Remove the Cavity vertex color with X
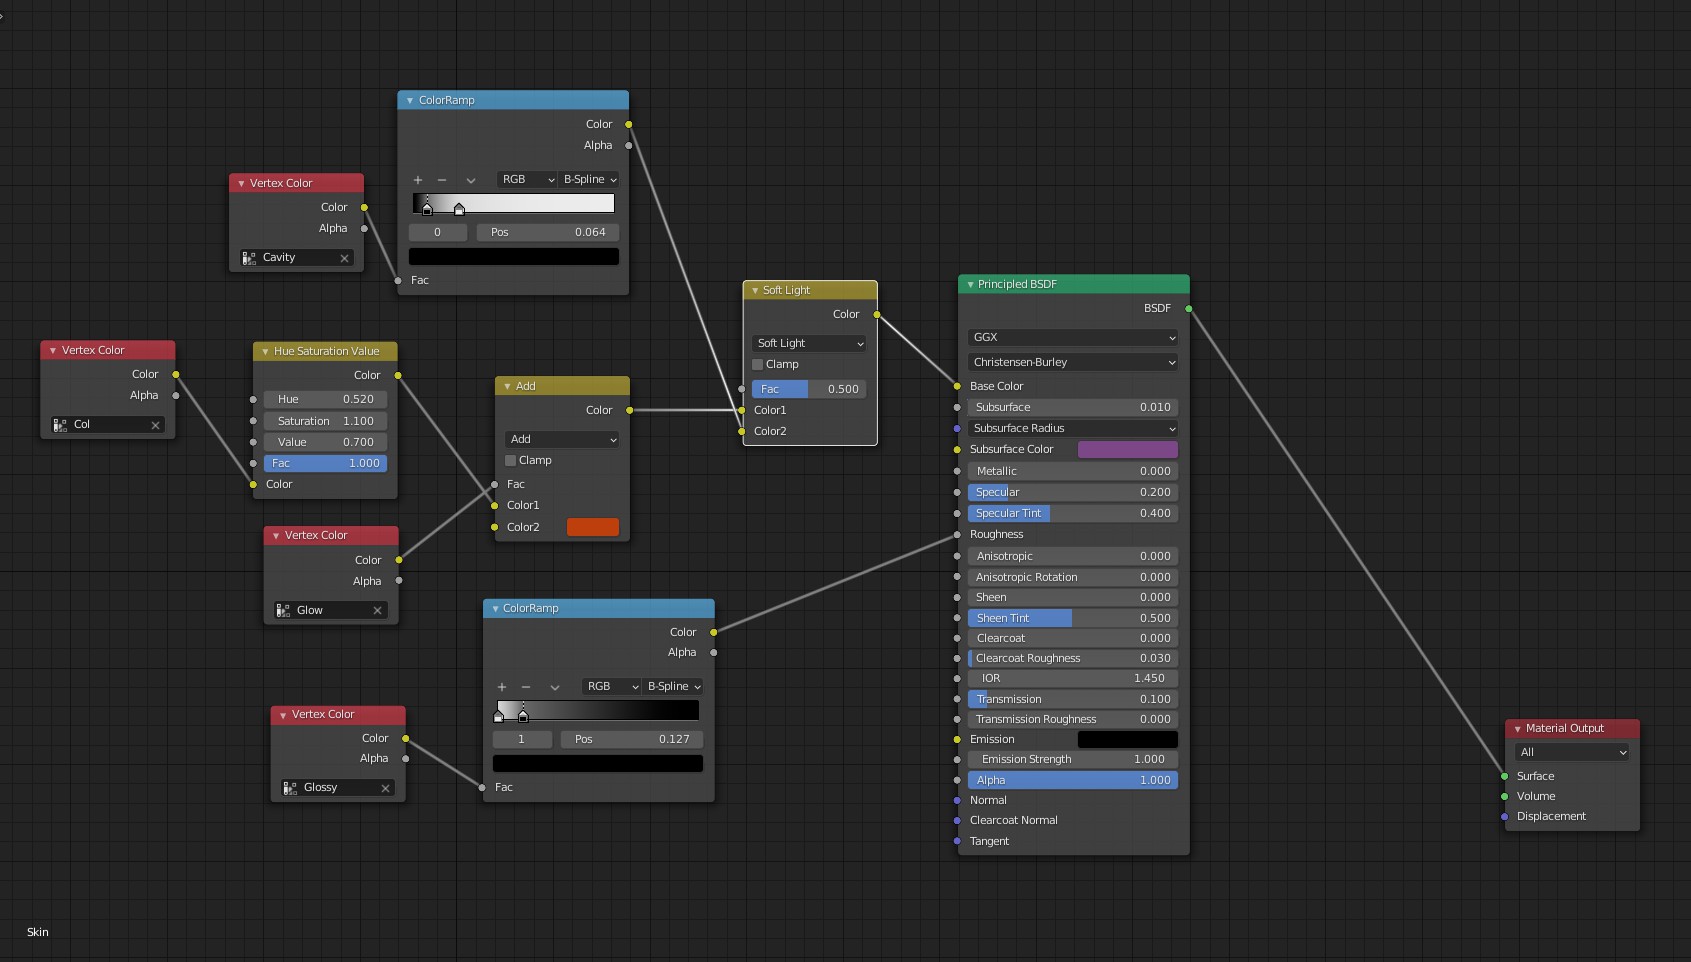Viewport: 1691px width, 962px height. (x=345, y=258)
